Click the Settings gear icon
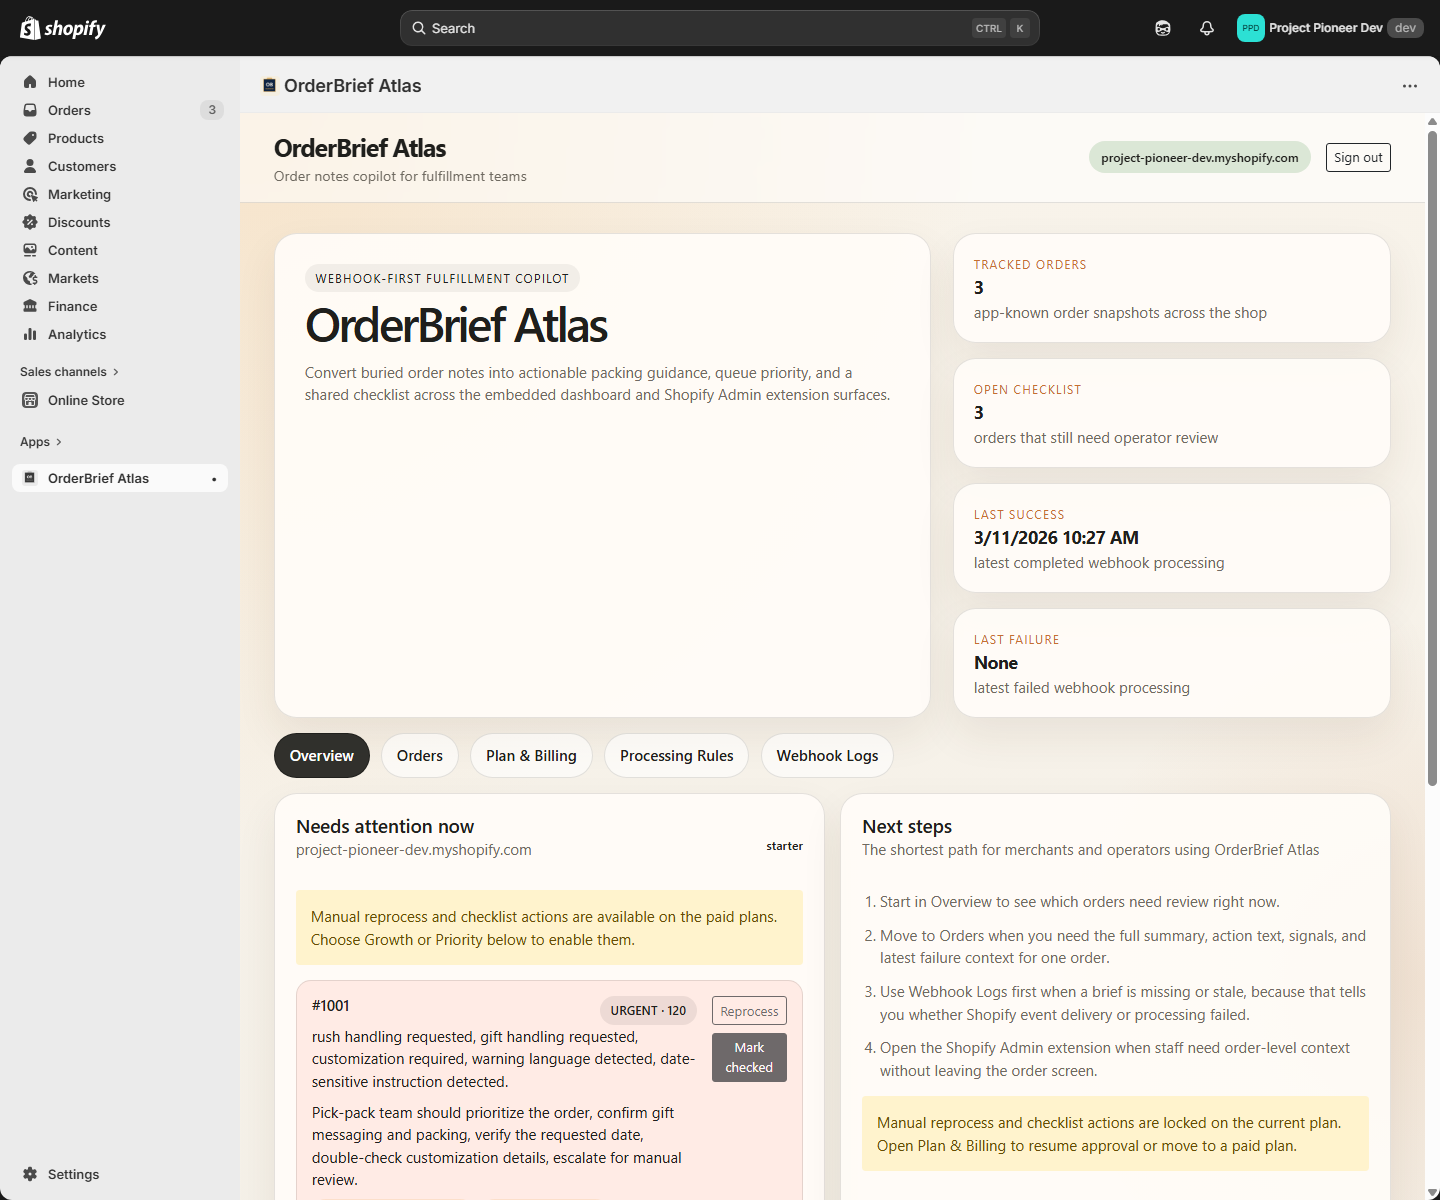This screenshot has width=1440, height=1200. [30, 1174]
